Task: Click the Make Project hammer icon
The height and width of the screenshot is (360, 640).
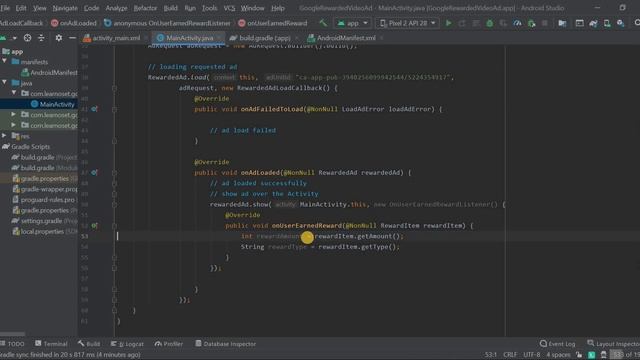Action: pyautogui.click(x=323, y=23)
